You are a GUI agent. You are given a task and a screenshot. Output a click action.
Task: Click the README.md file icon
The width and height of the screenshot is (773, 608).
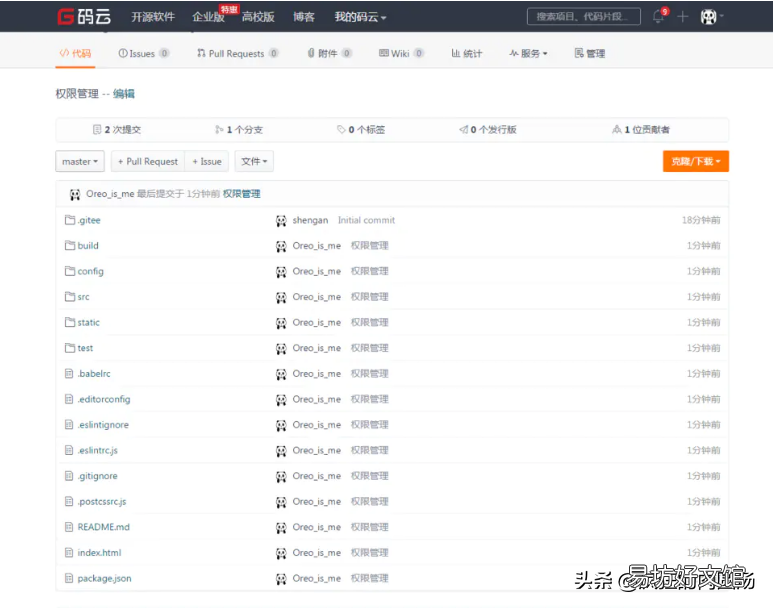(69, 527)
